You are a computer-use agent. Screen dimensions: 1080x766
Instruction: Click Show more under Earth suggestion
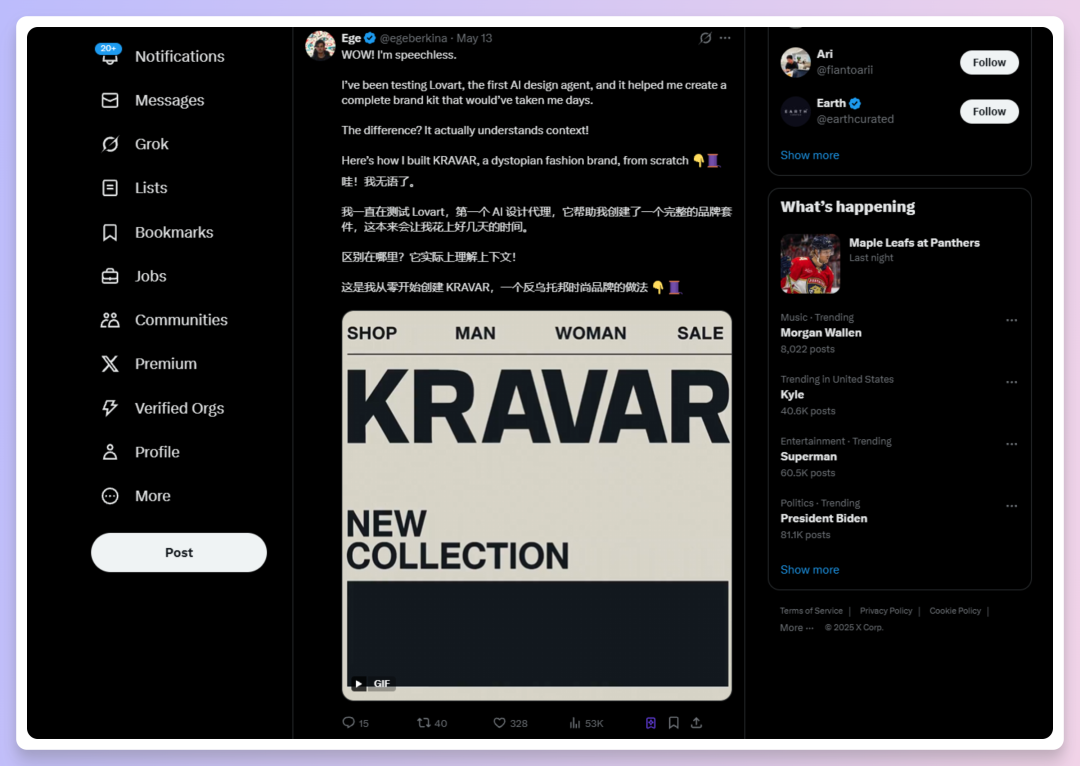(809, 155)
